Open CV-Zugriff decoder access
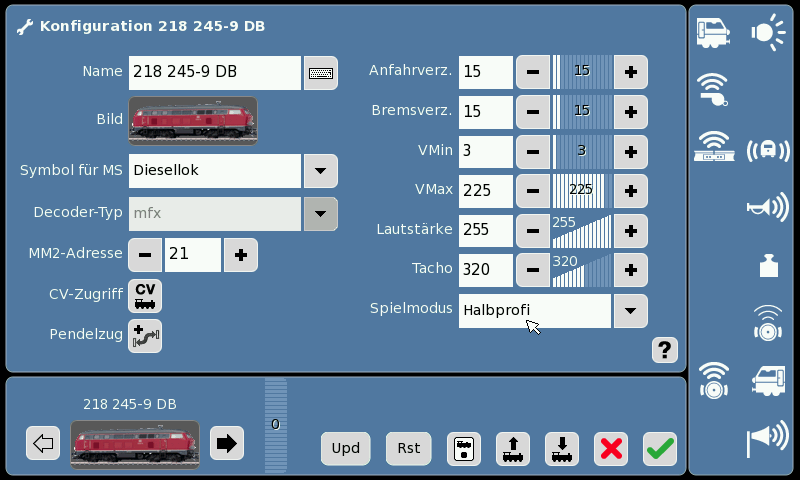Image resolution: width=800 pixels, height=480 pixels. point(145,296)
